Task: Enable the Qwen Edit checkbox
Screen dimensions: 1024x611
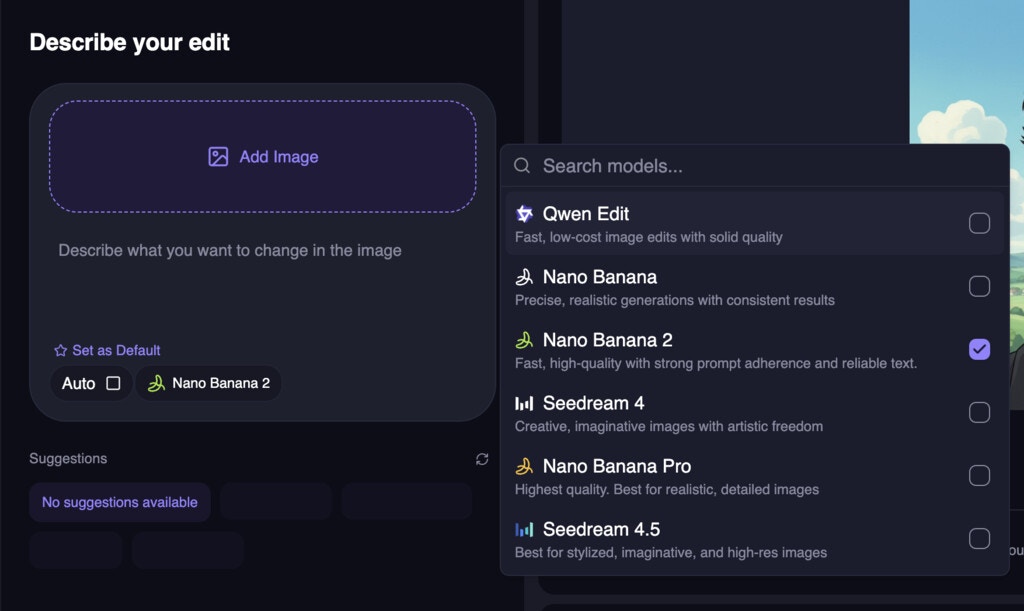Action: click(979, 223)
